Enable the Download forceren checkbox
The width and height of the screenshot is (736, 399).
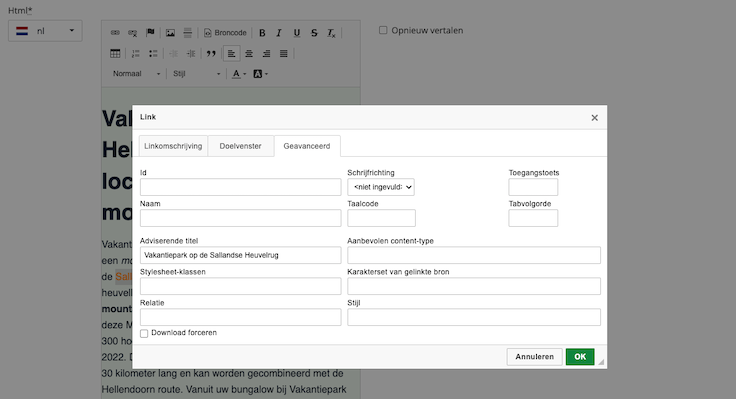pyautogui.click(x=144, y=333)
